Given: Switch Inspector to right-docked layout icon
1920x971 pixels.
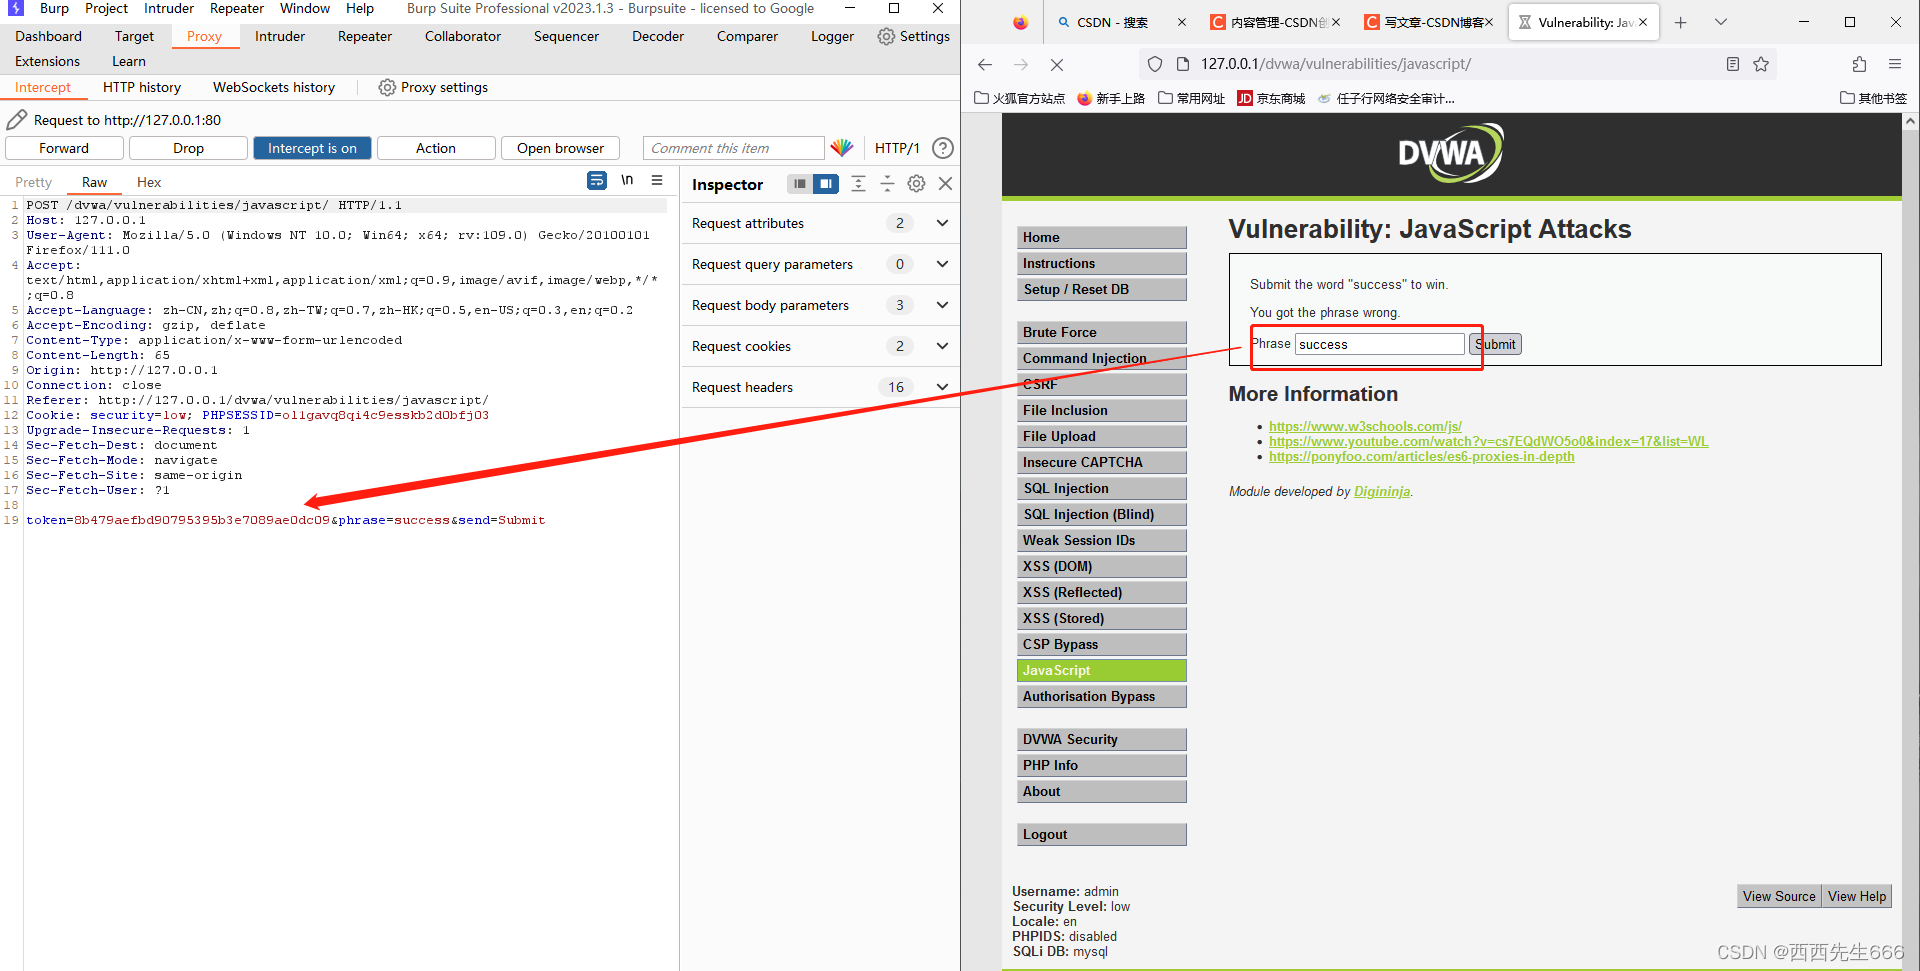Looking at the screenshot, I should tap(826, 184).
